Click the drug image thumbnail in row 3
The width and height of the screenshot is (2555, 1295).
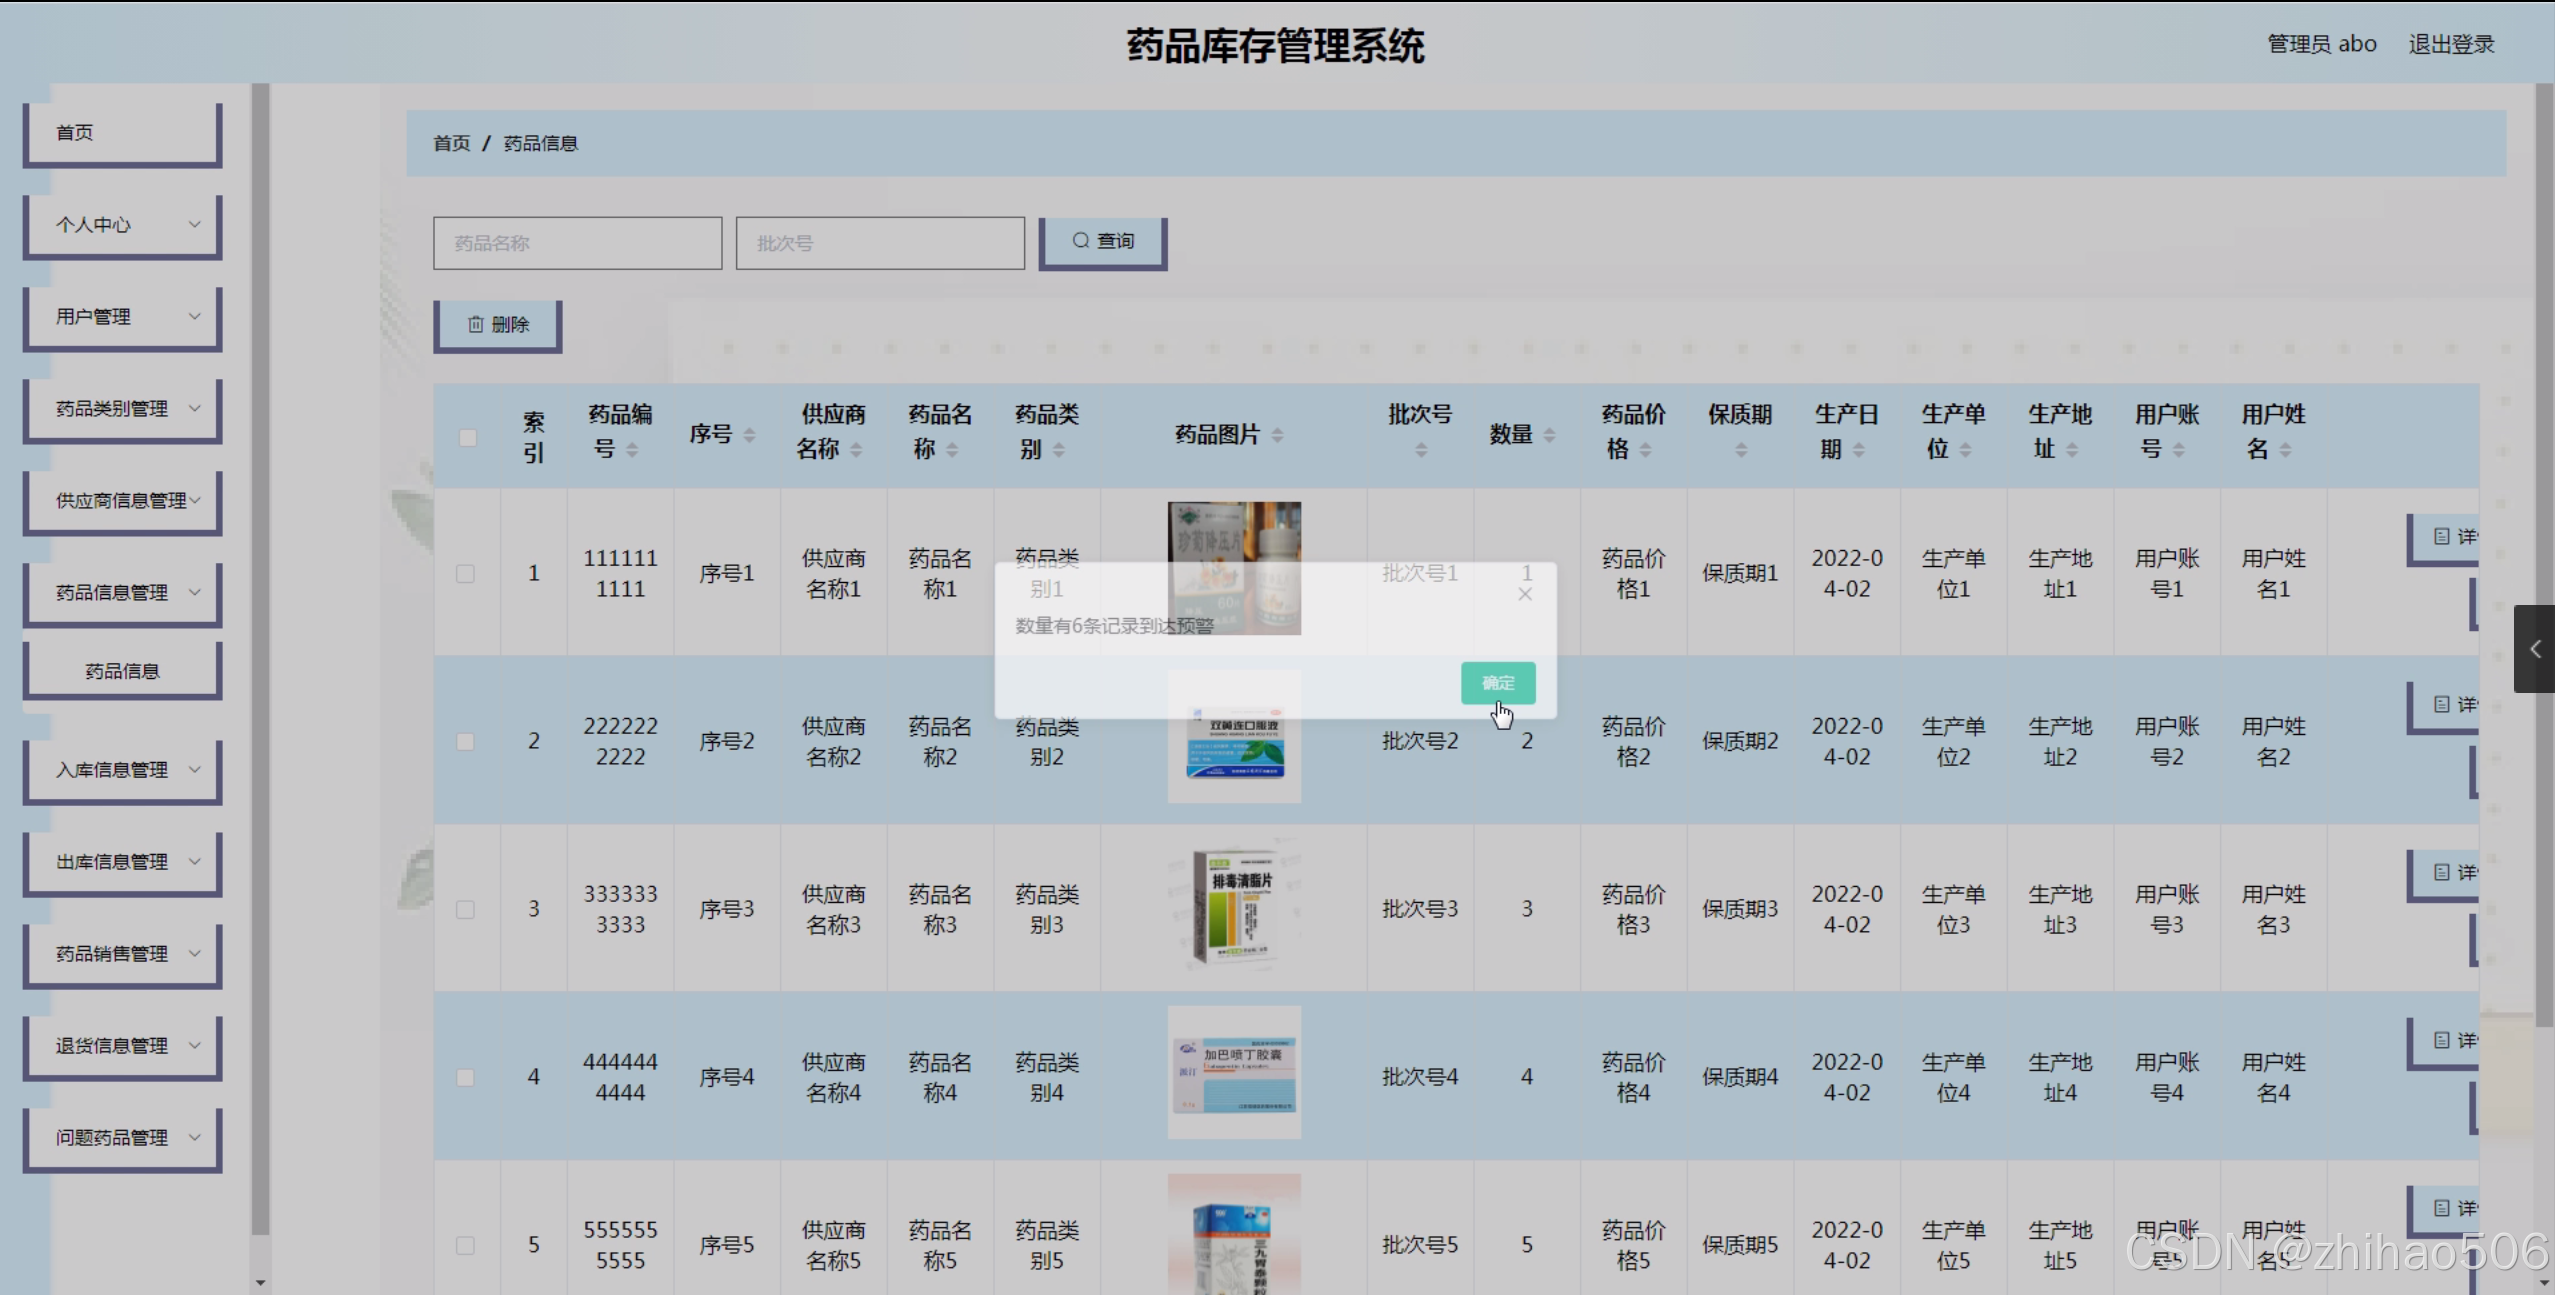tap(1234, 906)
